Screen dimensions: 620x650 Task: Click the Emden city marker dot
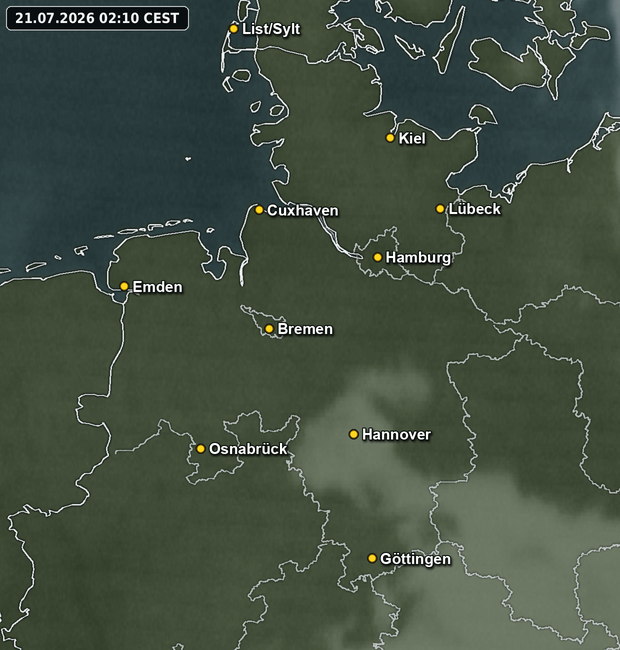click(x=124, y=286)
